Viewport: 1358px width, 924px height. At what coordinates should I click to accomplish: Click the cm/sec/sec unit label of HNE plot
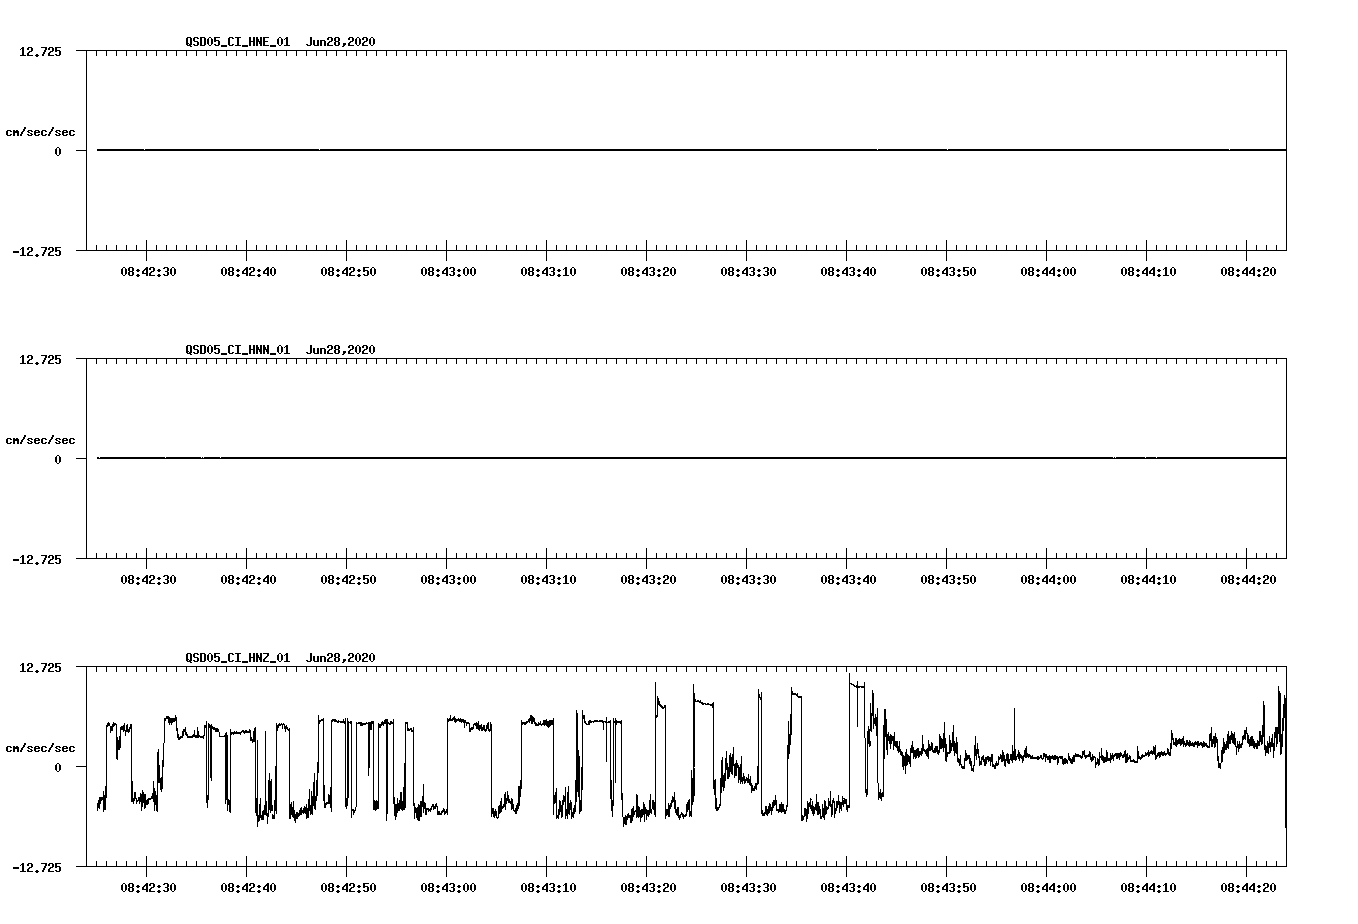(40, 132)
